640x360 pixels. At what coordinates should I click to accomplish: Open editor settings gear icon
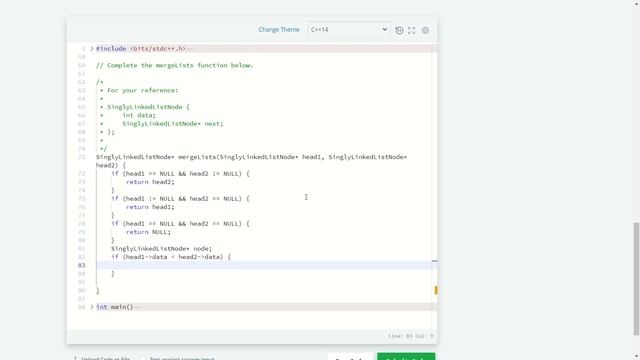pos(425,30)
